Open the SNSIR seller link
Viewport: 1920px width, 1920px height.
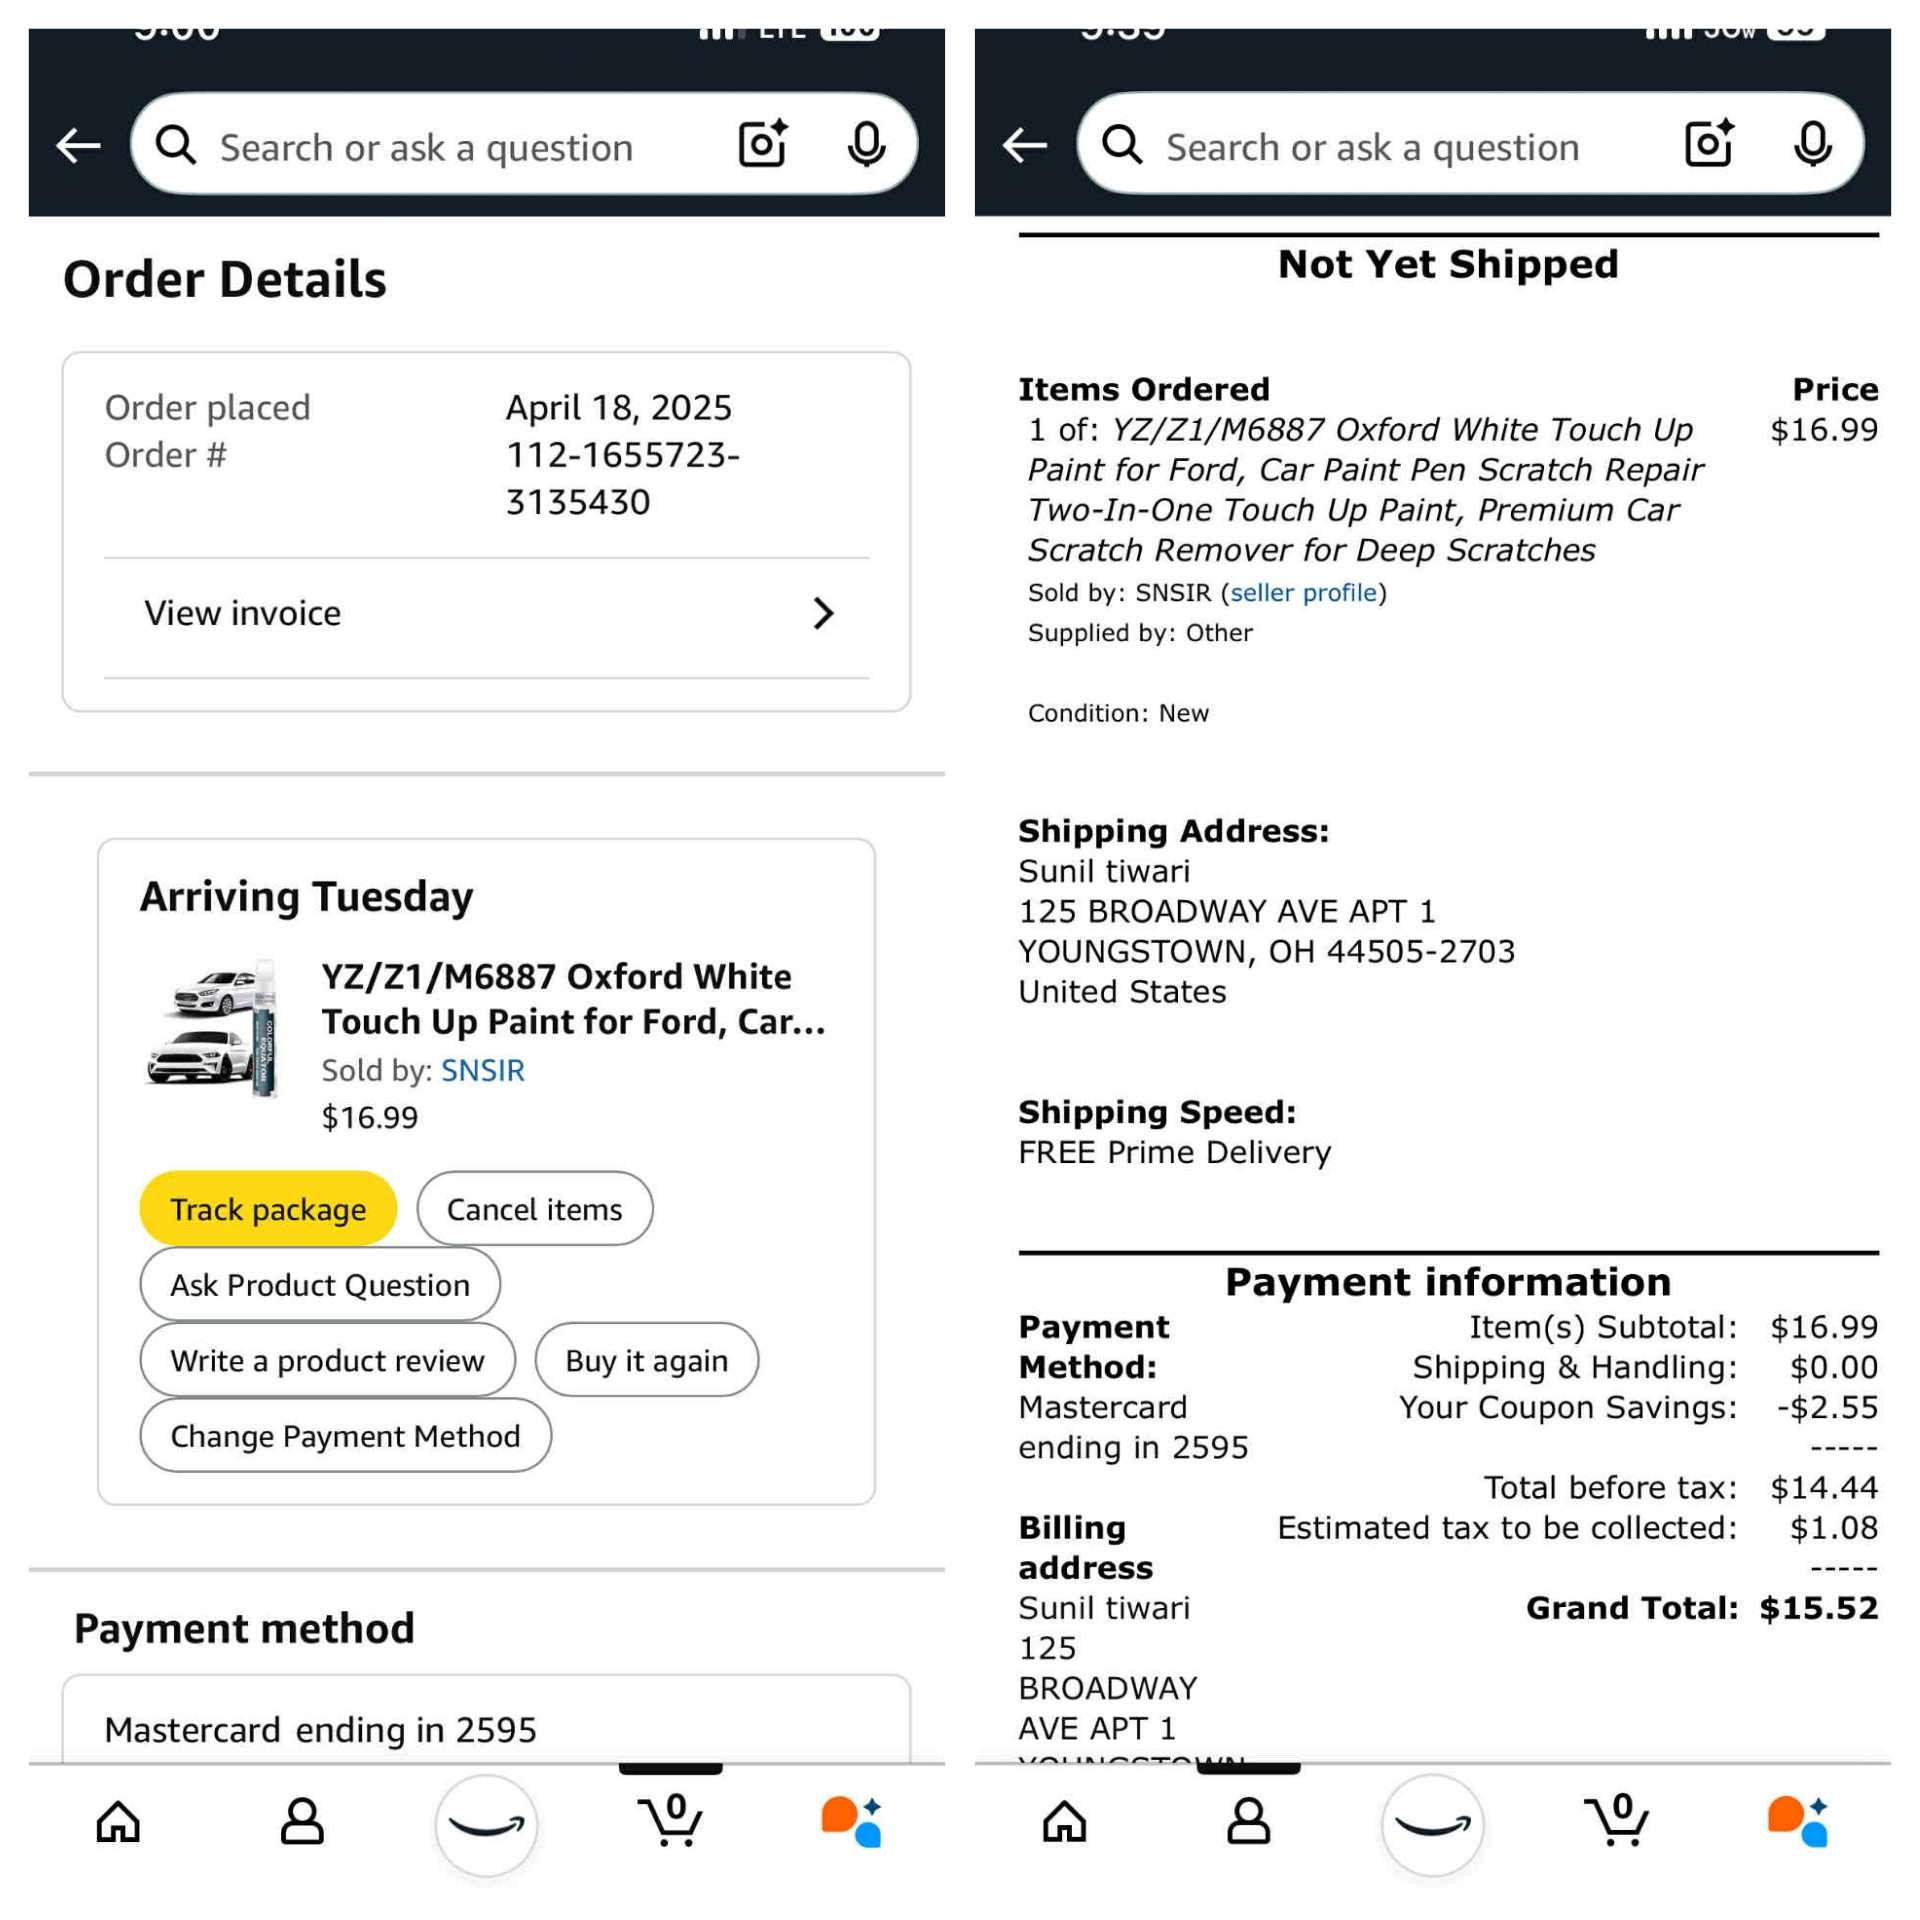(483, 1070)
